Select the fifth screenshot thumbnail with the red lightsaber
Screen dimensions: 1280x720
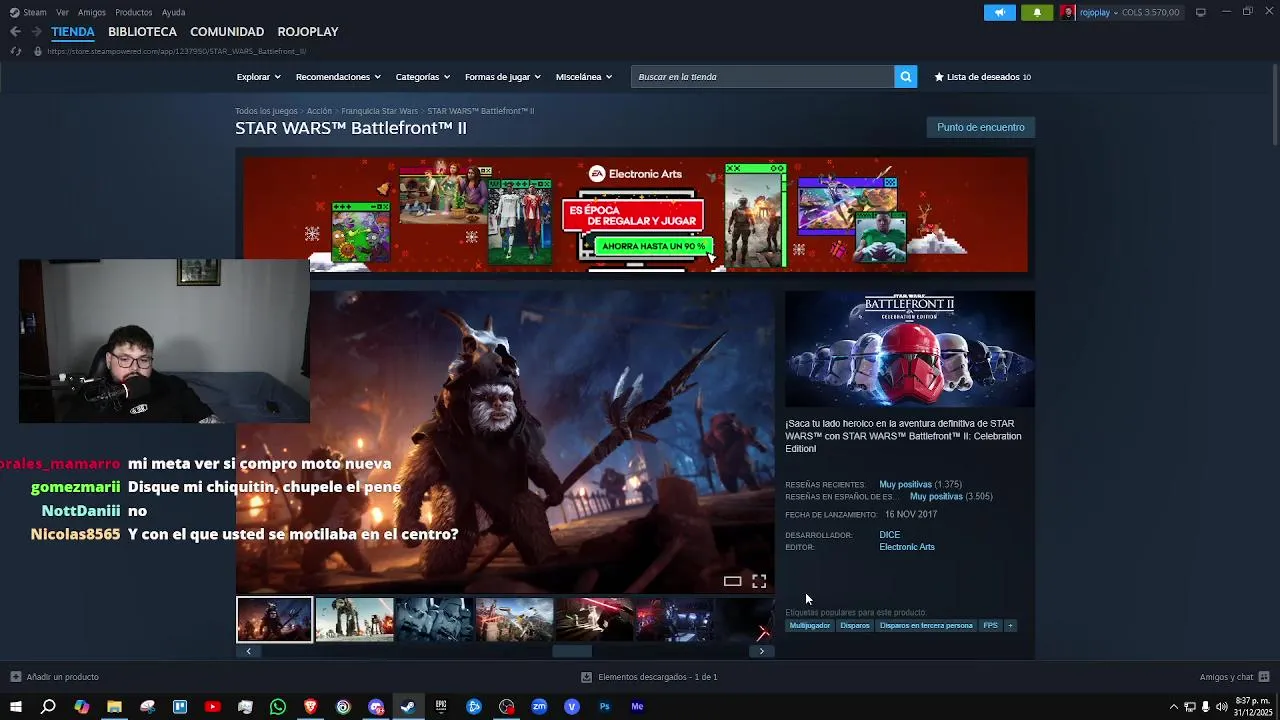595,620
